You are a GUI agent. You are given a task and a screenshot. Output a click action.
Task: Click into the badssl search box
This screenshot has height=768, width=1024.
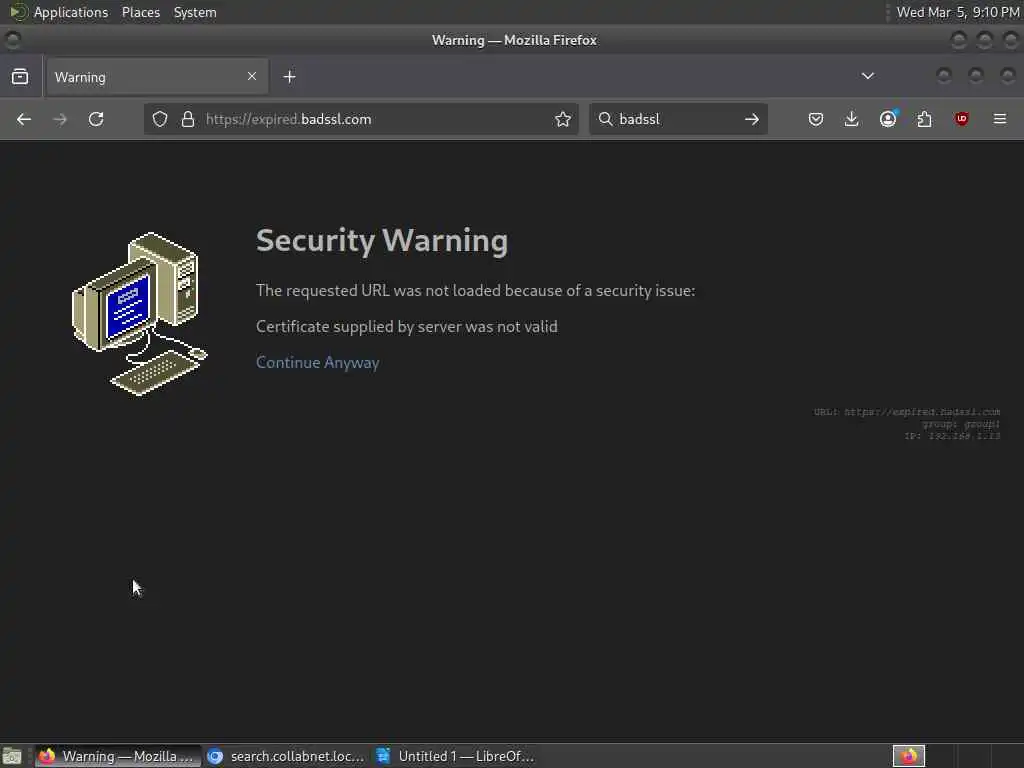(x=678, y=120)
